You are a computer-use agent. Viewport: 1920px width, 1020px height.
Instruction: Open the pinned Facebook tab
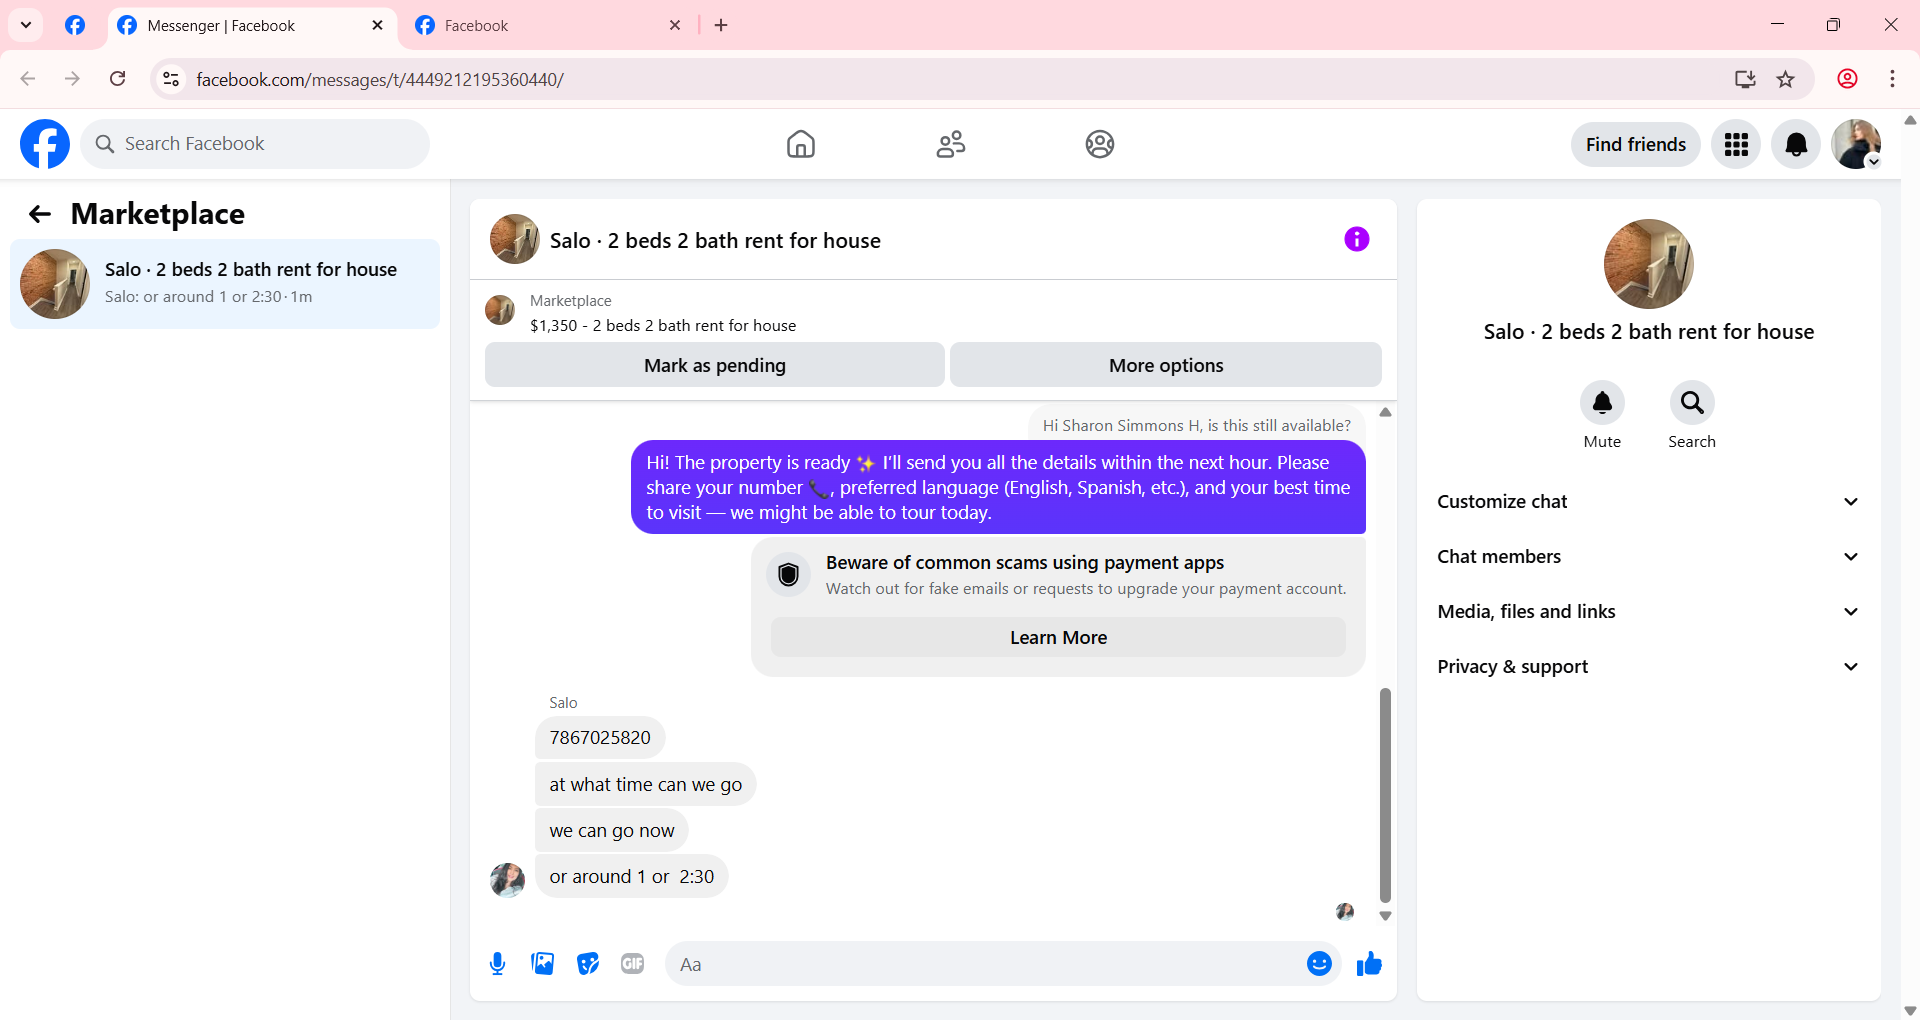75,25
